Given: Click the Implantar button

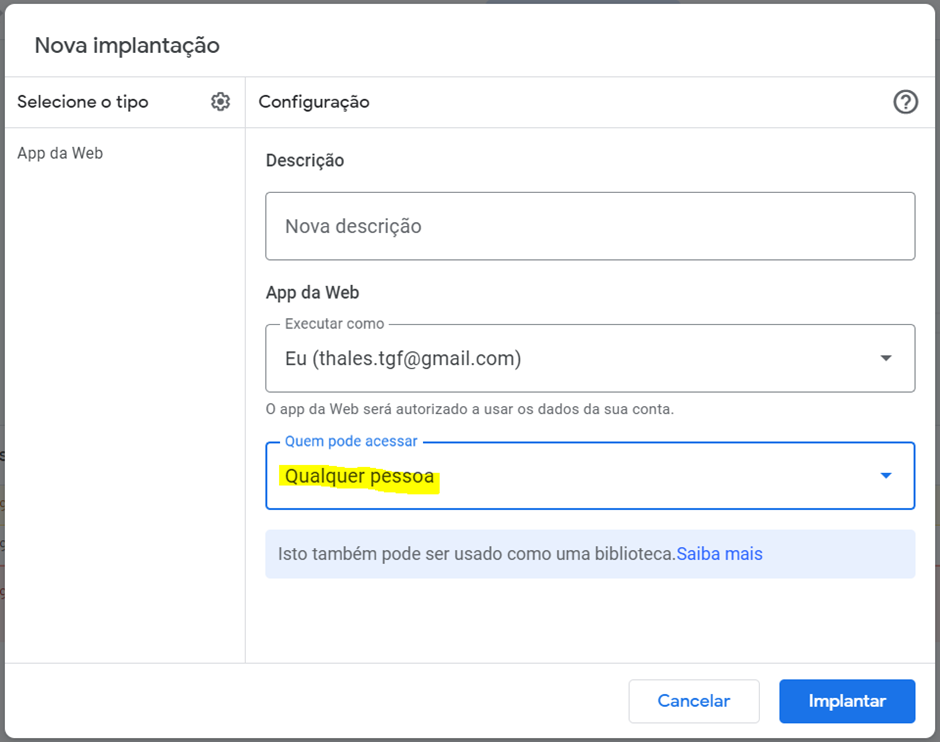Looking at the screenshot, I should pyautogui.click(x=847, y=701).
